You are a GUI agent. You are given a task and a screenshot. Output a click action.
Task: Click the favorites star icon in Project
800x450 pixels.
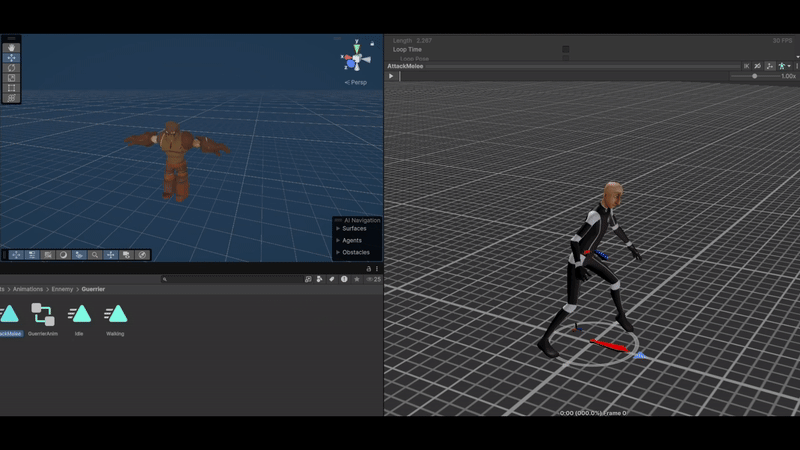tap(357, 279)
